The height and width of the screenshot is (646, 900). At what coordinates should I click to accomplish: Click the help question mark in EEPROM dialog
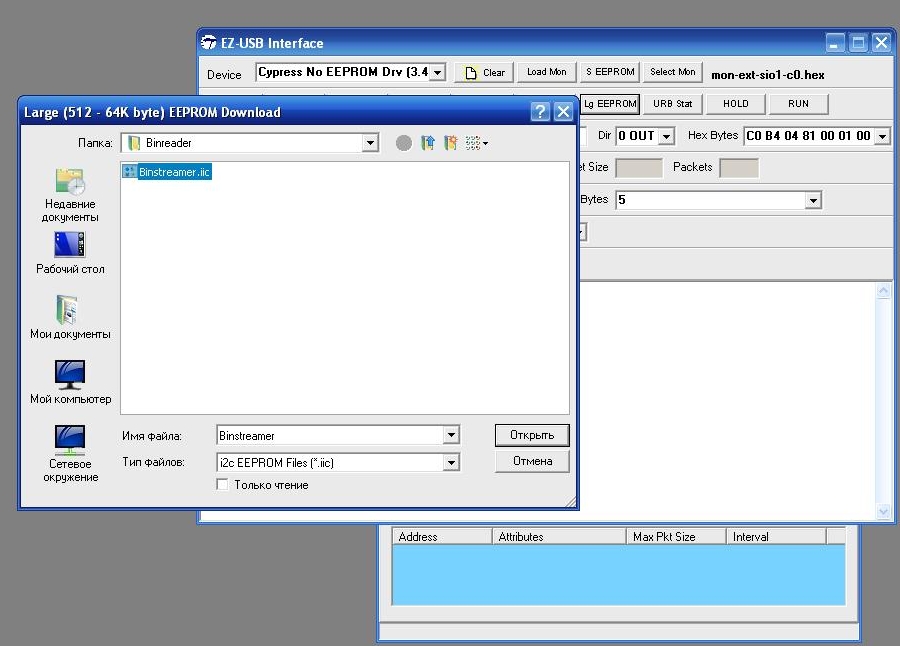point(540,112)
